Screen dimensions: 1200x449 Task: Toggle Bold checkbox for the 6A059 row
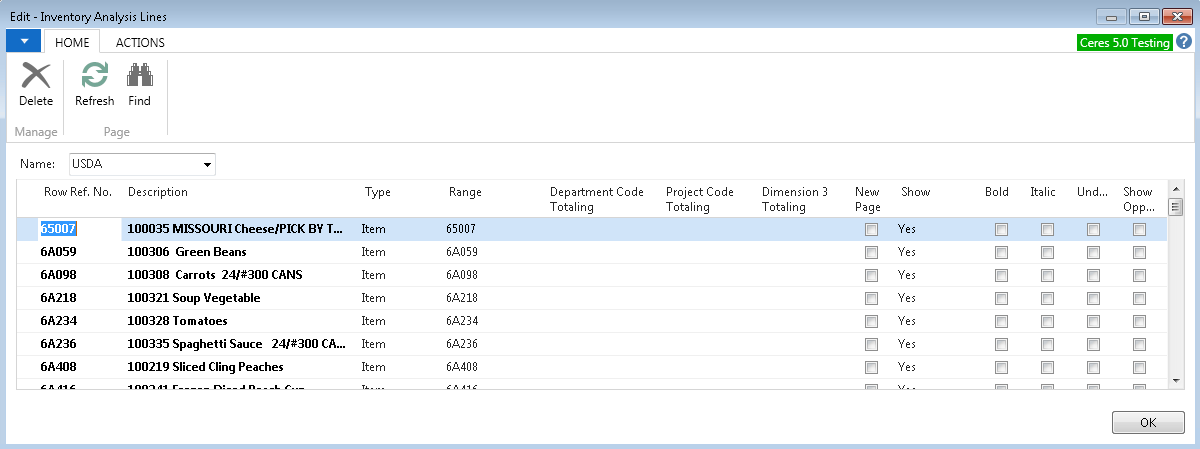1001,252
